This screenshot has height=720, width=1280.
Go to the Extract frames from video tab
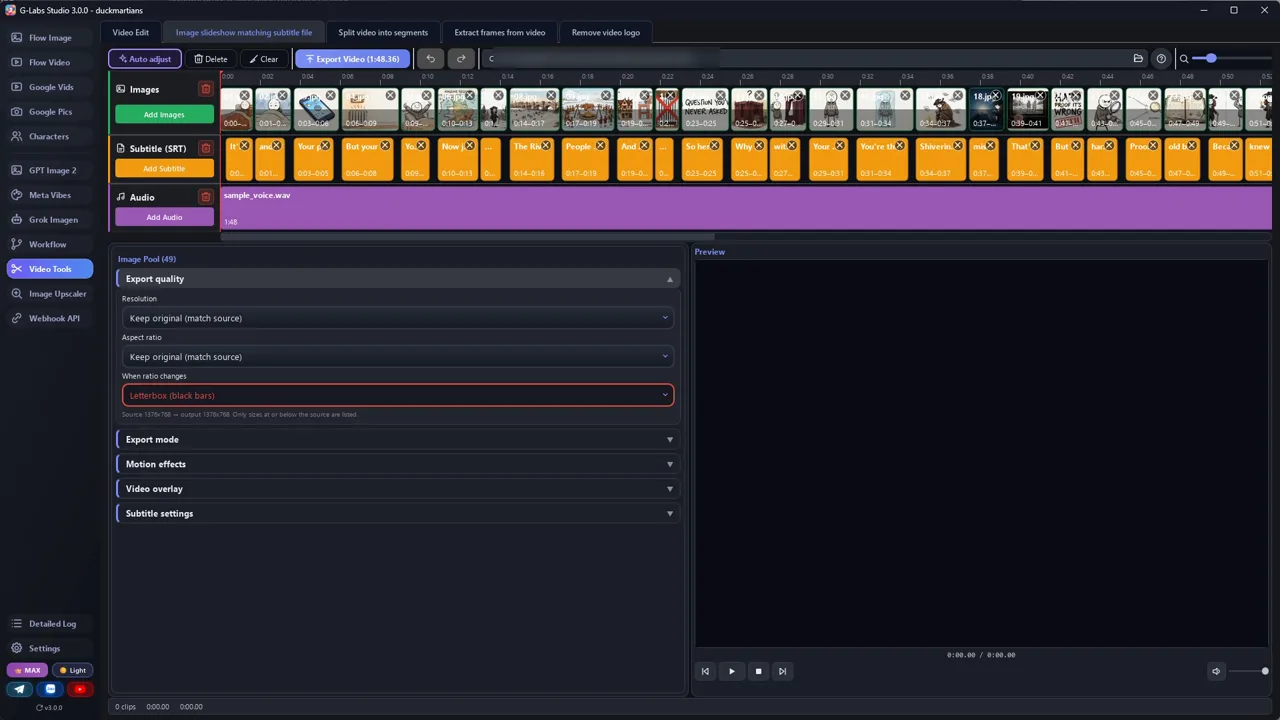(x=500, y=32)
